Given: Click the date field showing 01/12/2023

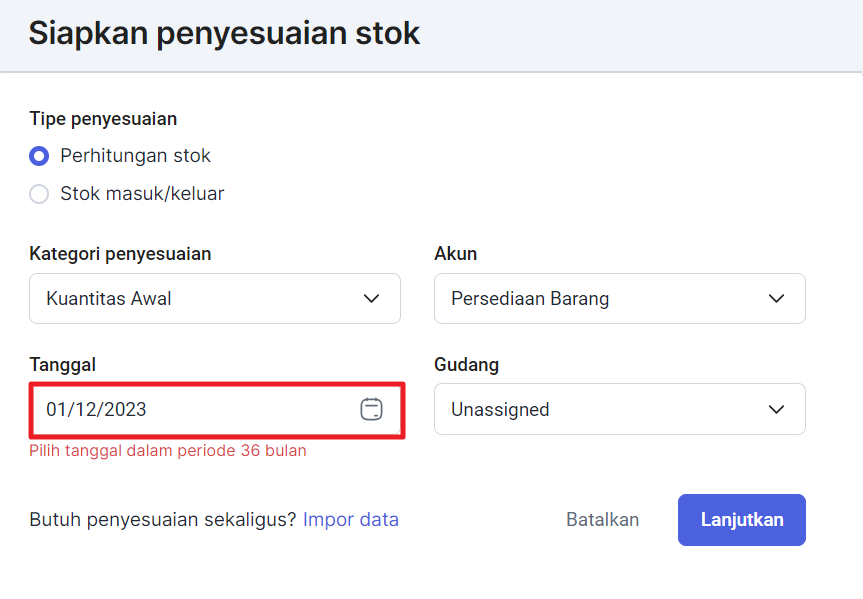Looking at the screenshot, I should (217, 410).
